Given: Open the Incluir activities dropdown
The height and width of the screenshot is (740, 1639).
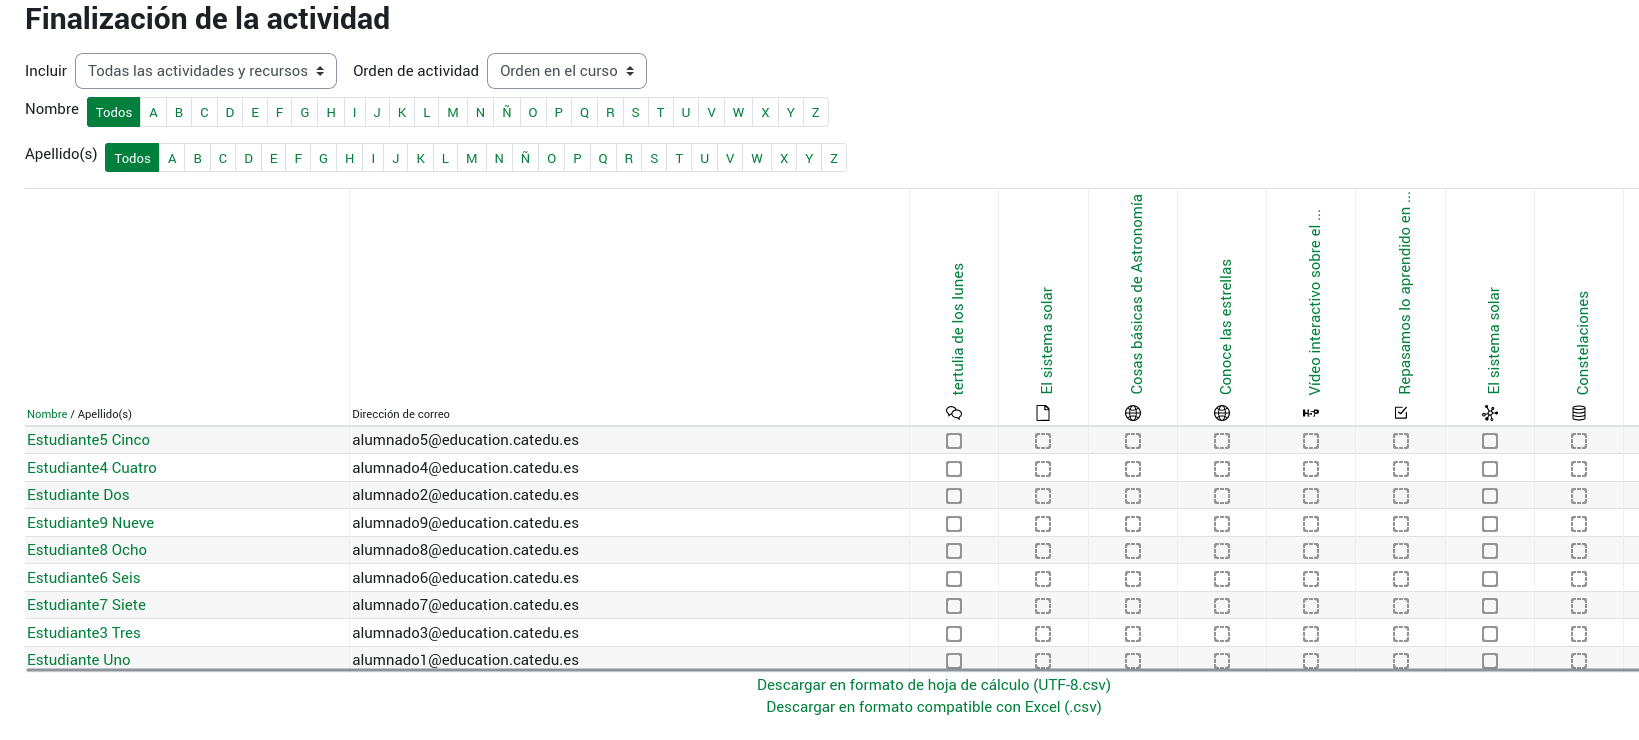Looking at the screenshot, I should (206, 71).
